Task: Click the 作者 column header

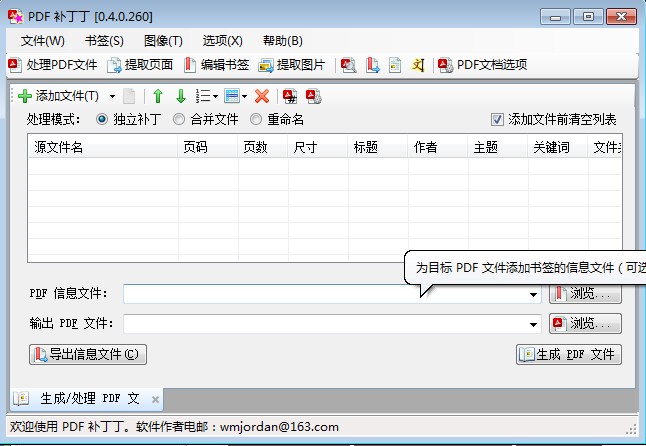Action: [438, 147]
